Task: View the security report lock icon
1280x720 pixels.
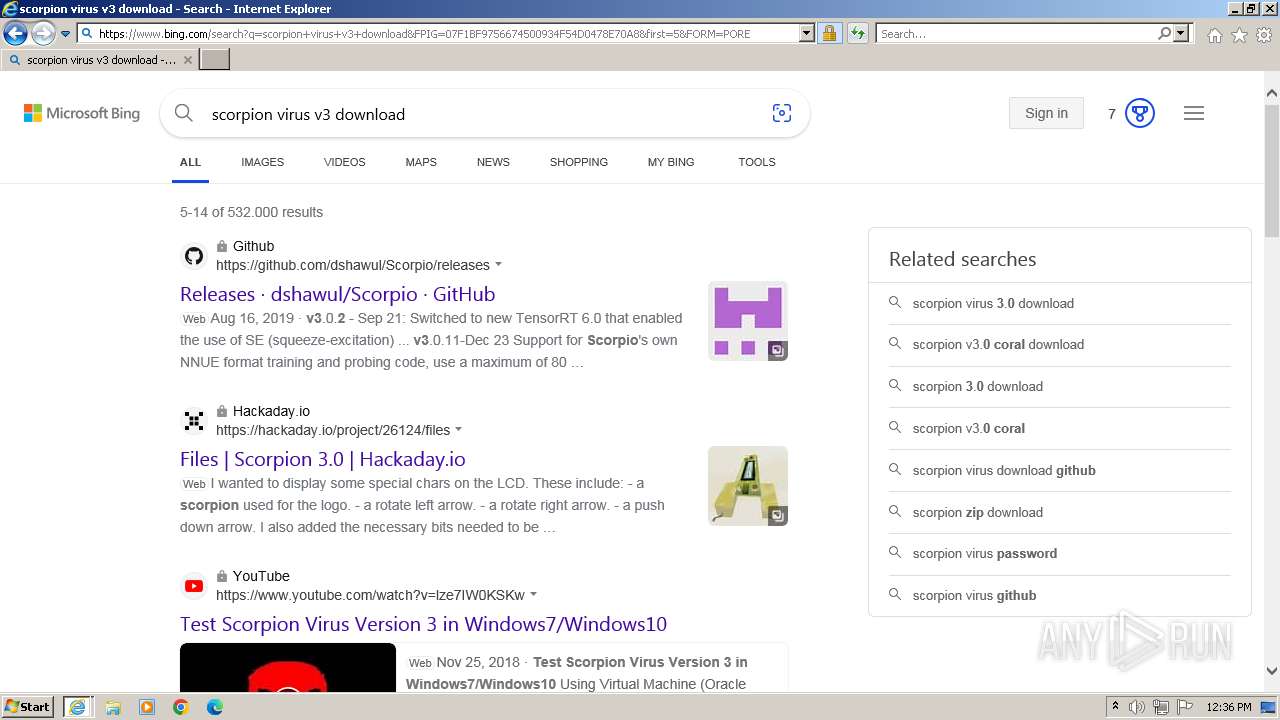Action: tap(829, 33)
